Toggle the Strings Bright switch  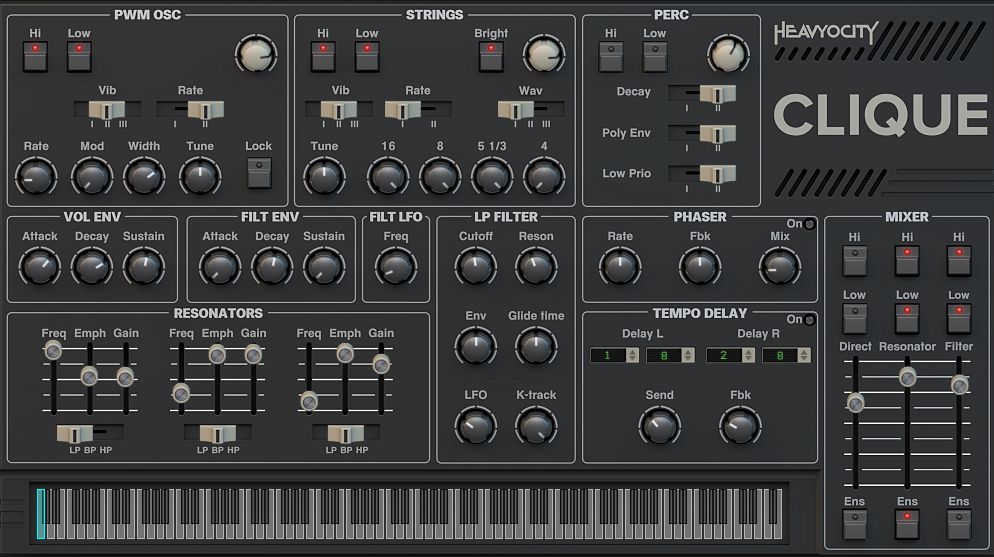tap(491, 56)
